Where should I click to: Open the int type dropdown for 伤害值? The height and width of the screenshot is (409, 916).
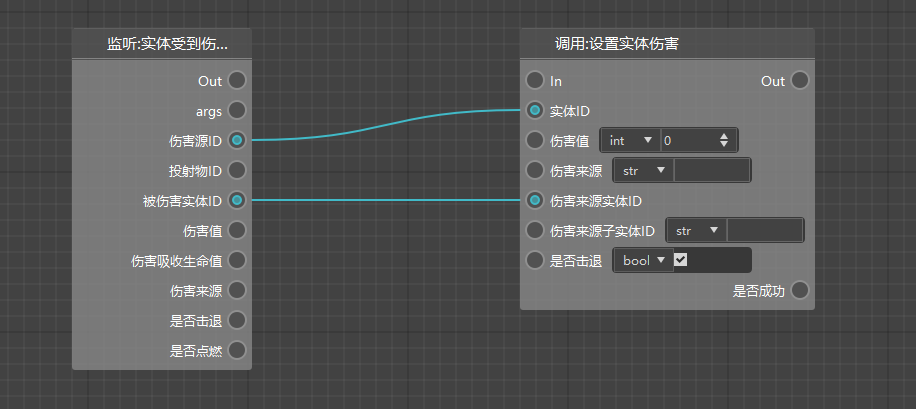[x=631, y=140]
